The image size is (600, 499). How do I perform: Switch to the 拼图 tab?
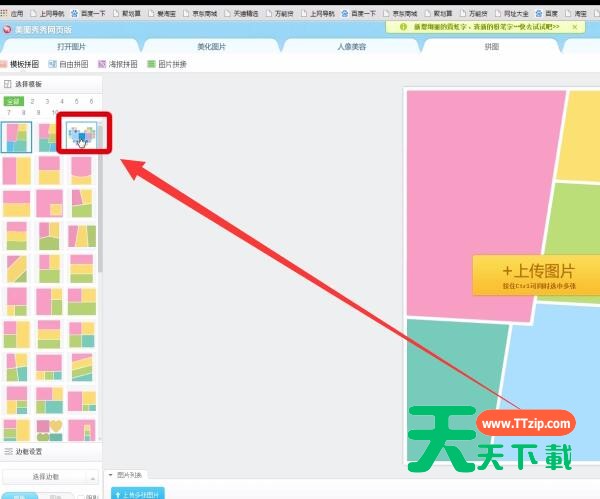492,47
